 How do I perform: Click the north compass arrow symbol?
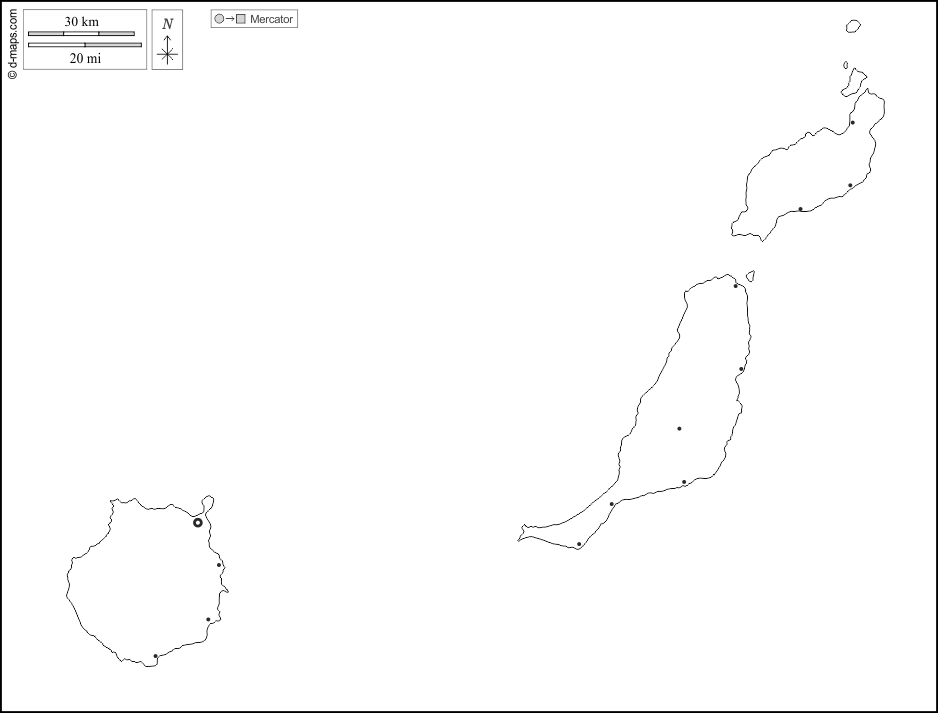168,48
